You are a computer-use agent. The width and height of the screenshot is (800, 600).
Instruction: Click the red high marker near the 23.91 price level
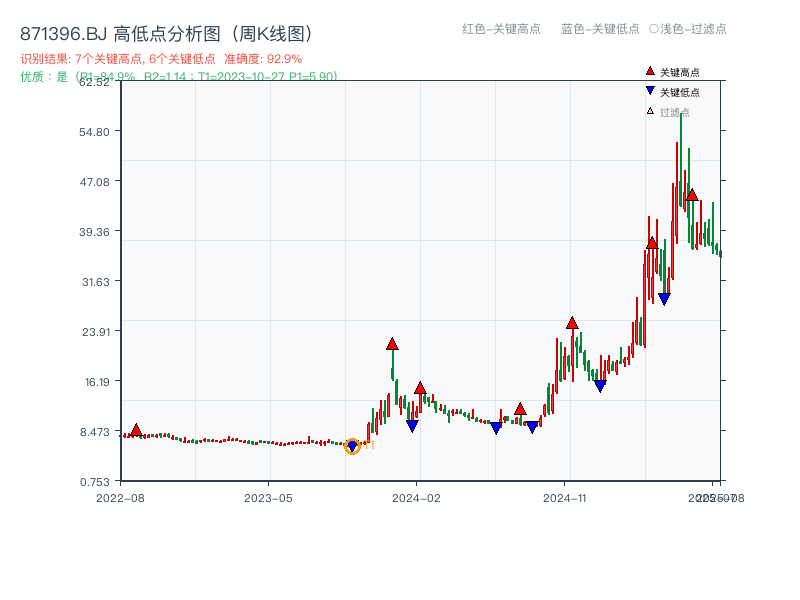(571, 322)
